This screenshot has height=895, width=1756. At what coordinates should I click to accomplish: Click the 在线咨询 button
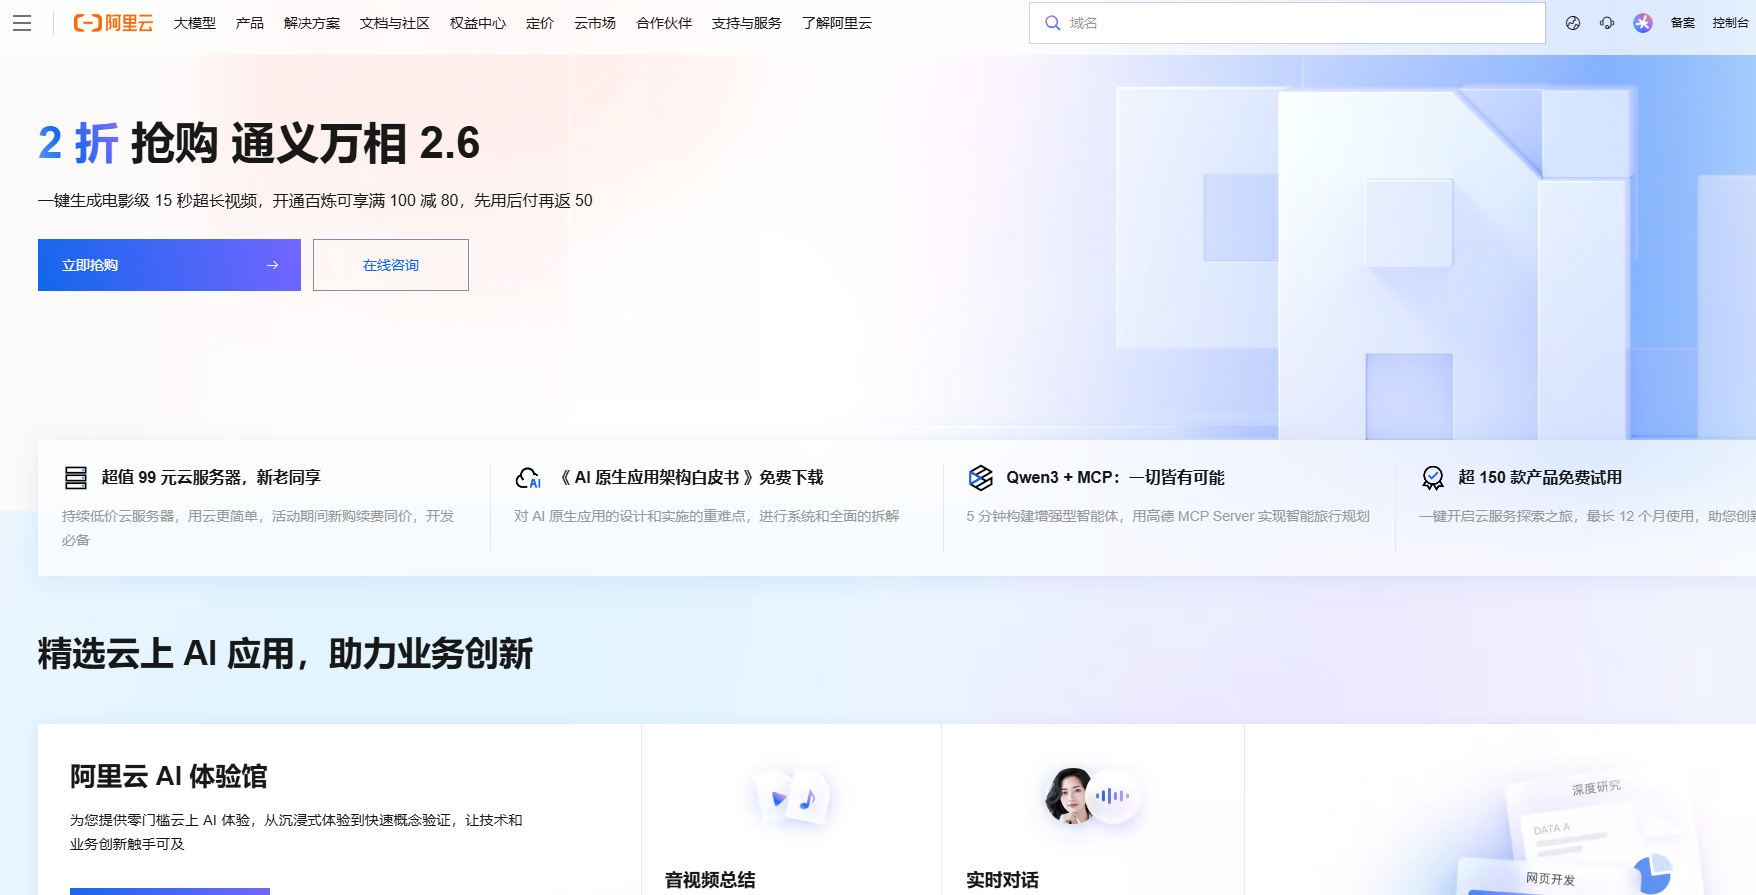coord(391,265)
